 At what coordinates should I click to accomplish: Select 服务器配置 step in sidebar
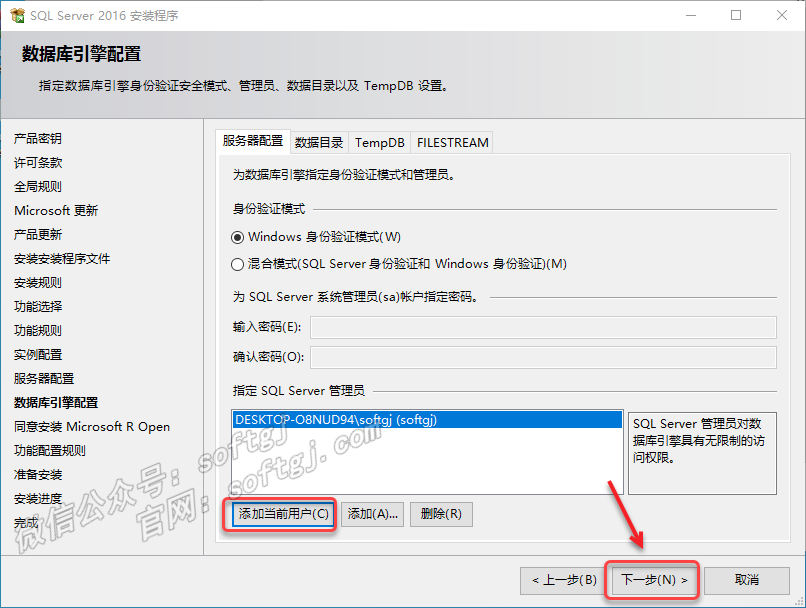click(44, 379)
